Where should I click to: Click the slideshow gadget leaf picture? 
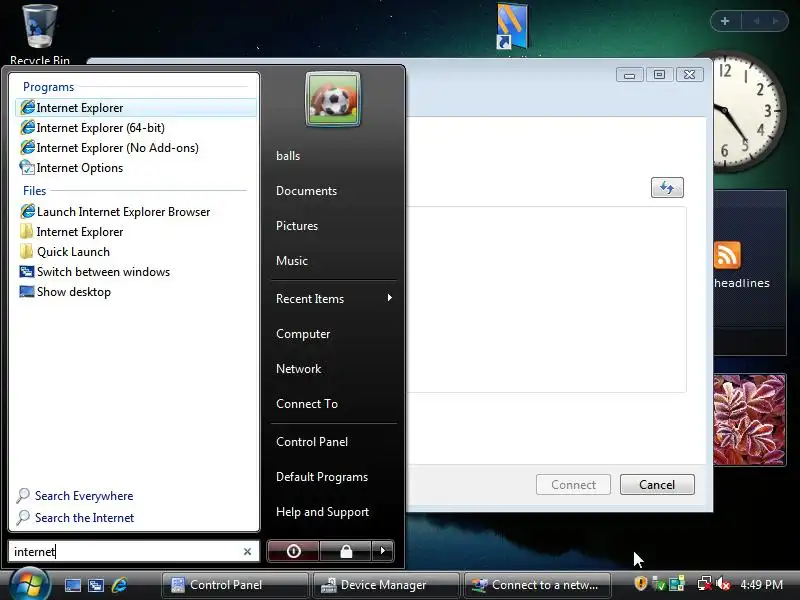point(749,420)
